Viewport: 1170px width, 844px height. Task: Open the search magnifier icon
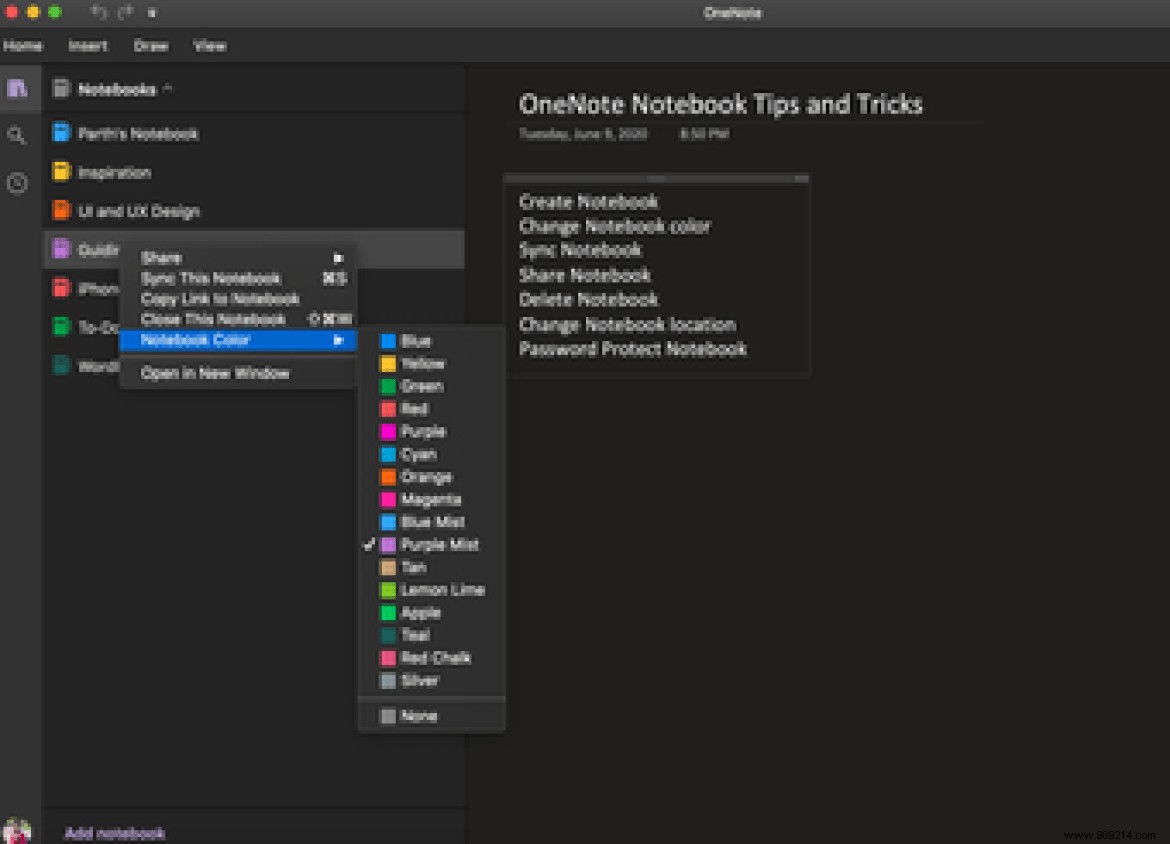click(17, 135)
